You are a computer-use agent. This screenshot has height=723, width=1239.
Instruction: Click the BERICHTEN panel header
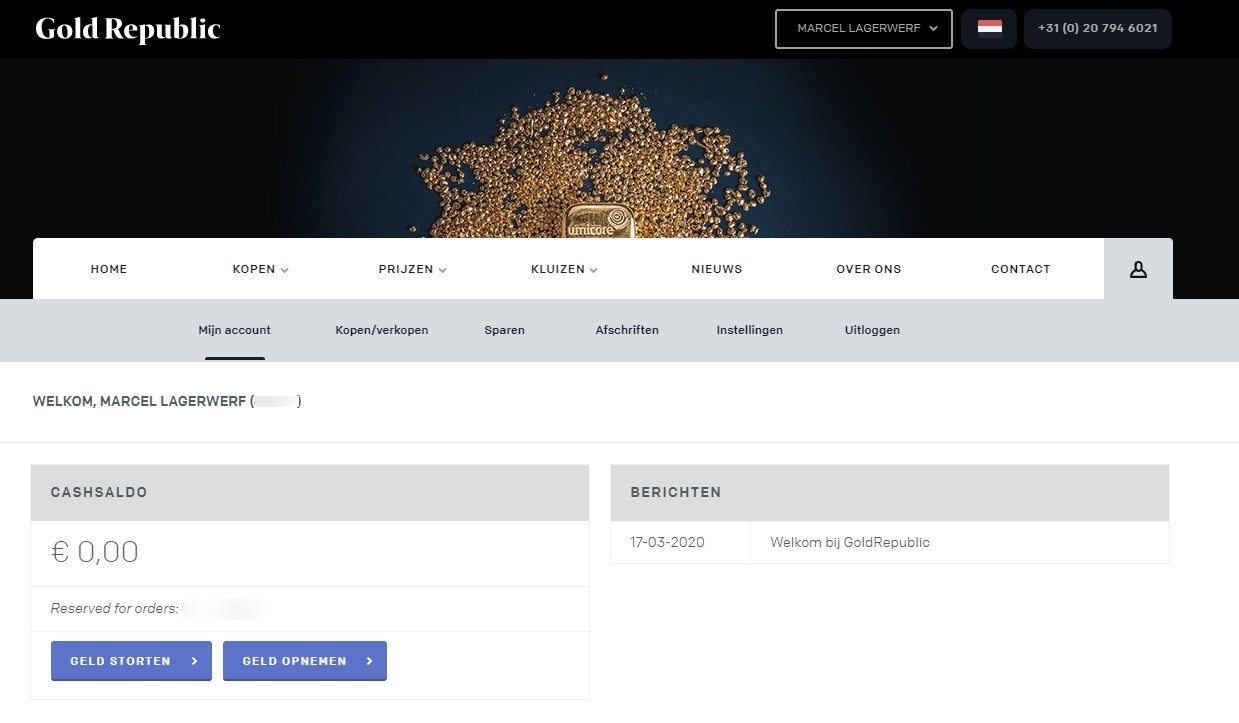pos(890,493)
